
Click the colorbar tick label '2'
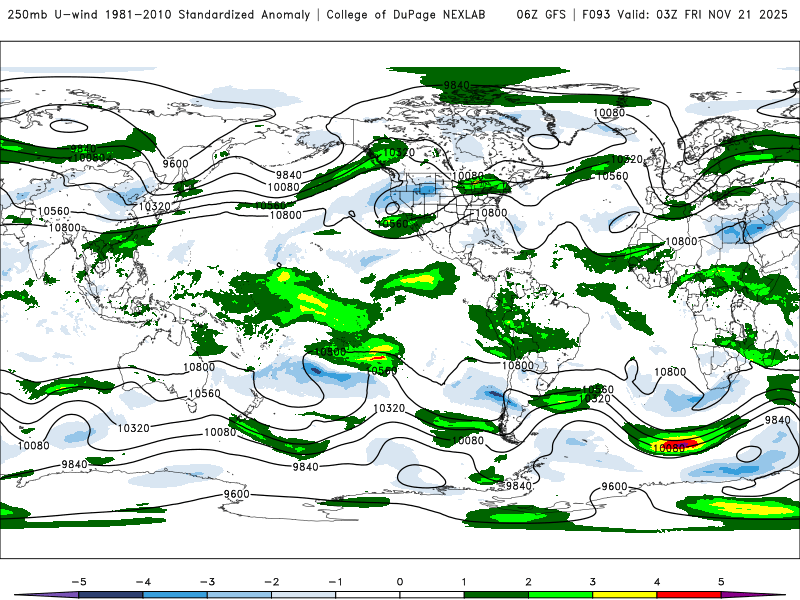[x=528, y=582]
